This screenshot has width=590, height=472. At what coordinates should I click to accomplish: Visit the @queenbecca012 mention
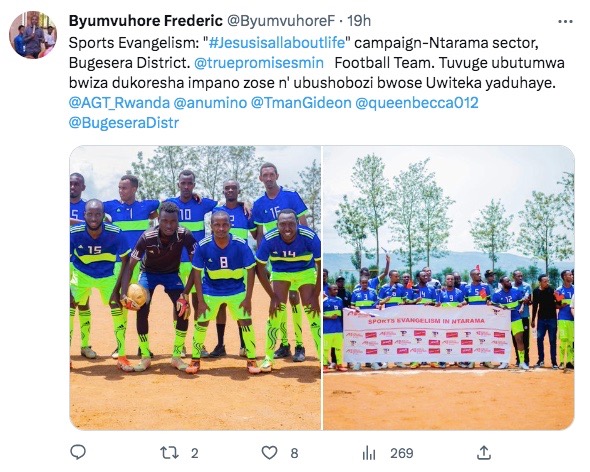tap(417, 102)
